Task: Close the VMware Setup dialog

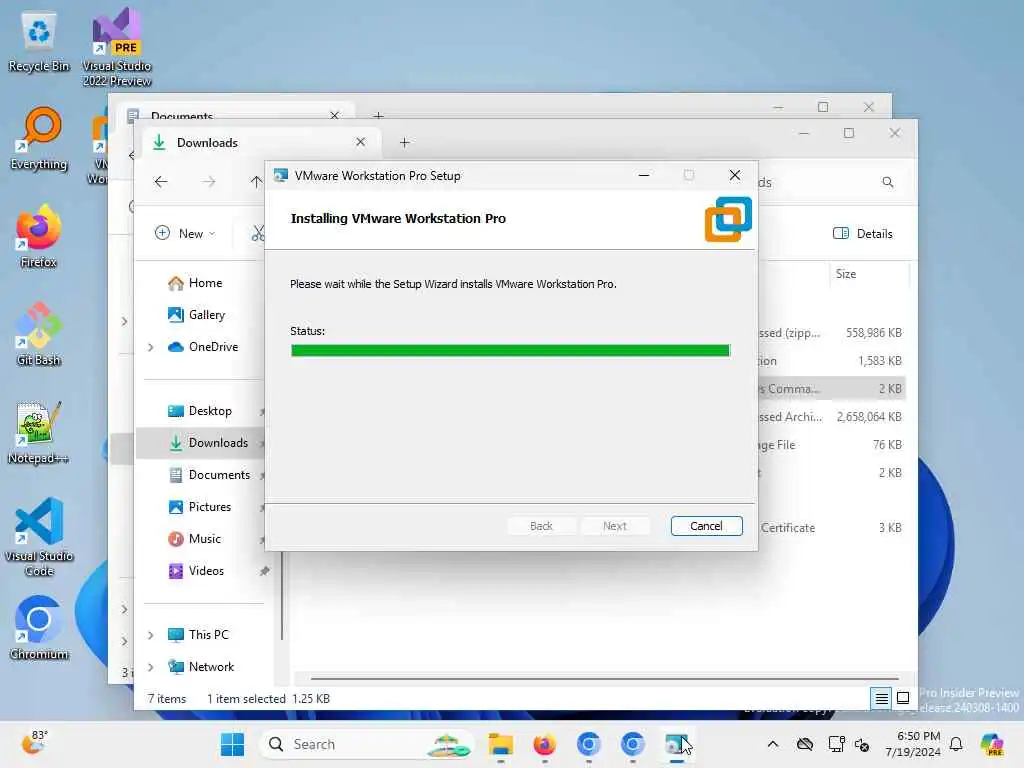Action: pos(735,175)
